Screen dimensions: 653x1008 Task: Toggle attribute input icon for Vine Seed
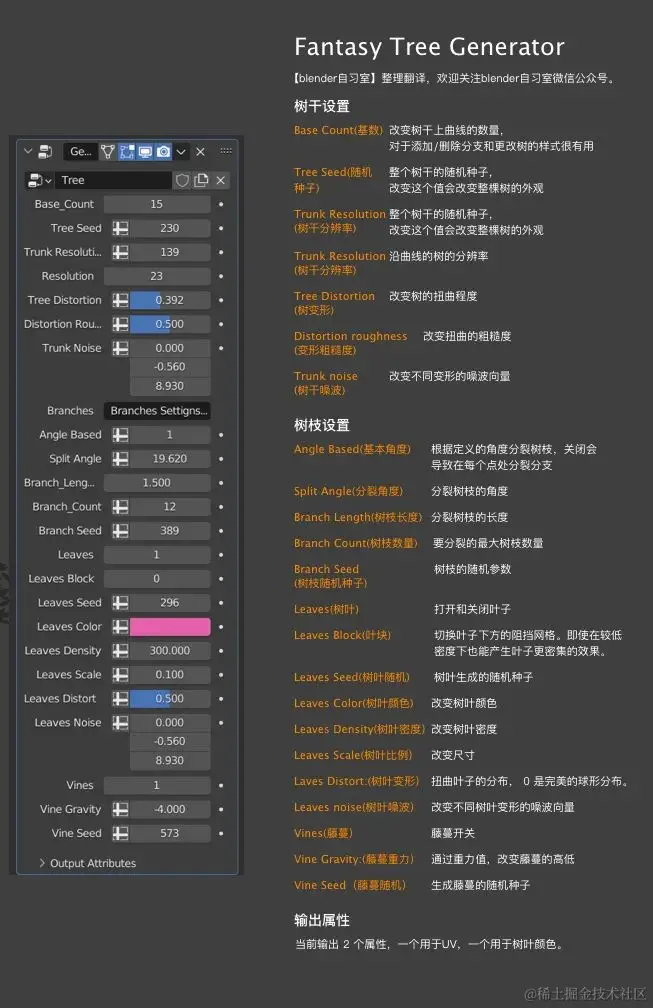[120, 833]
